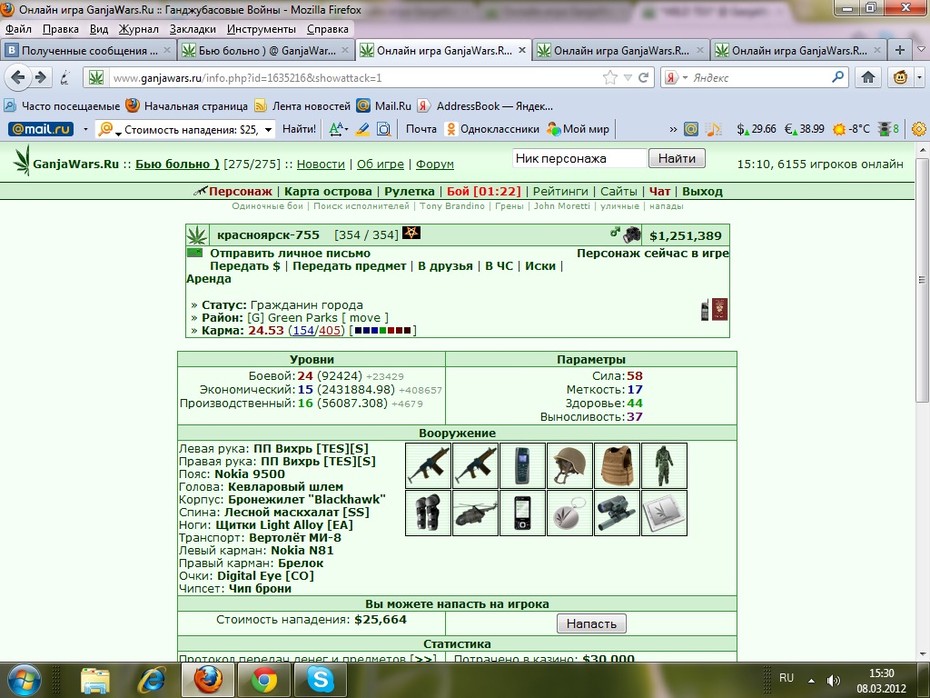Image resolution: width=930 pixels, height=698 pixels.
Task: Click the browser address bar URL
Action: pos(356,78)
